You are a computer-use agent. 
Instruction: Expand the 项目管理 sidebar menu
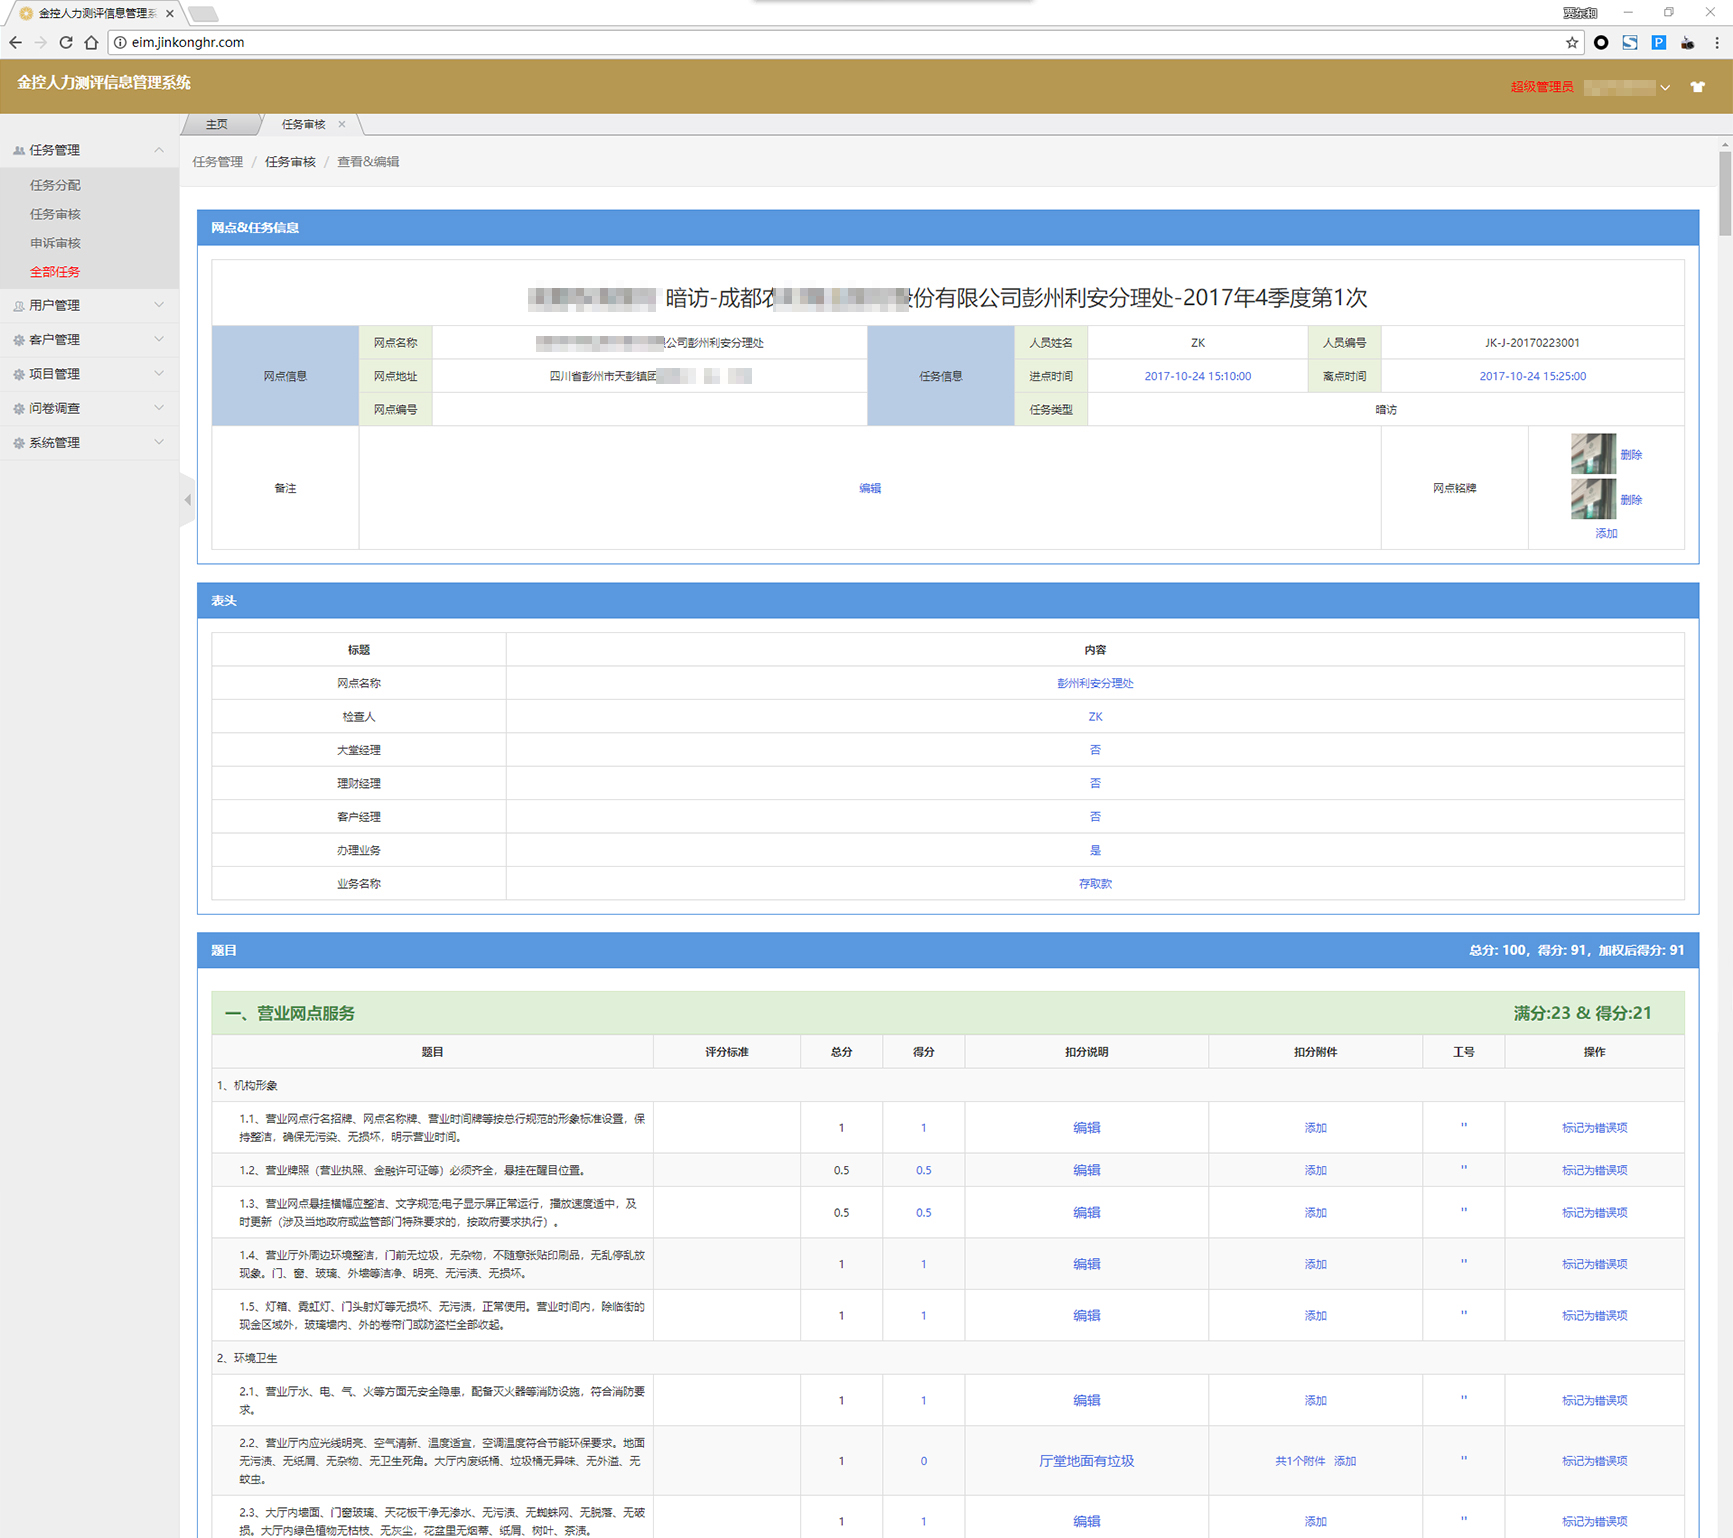click(x=89, y=374)
